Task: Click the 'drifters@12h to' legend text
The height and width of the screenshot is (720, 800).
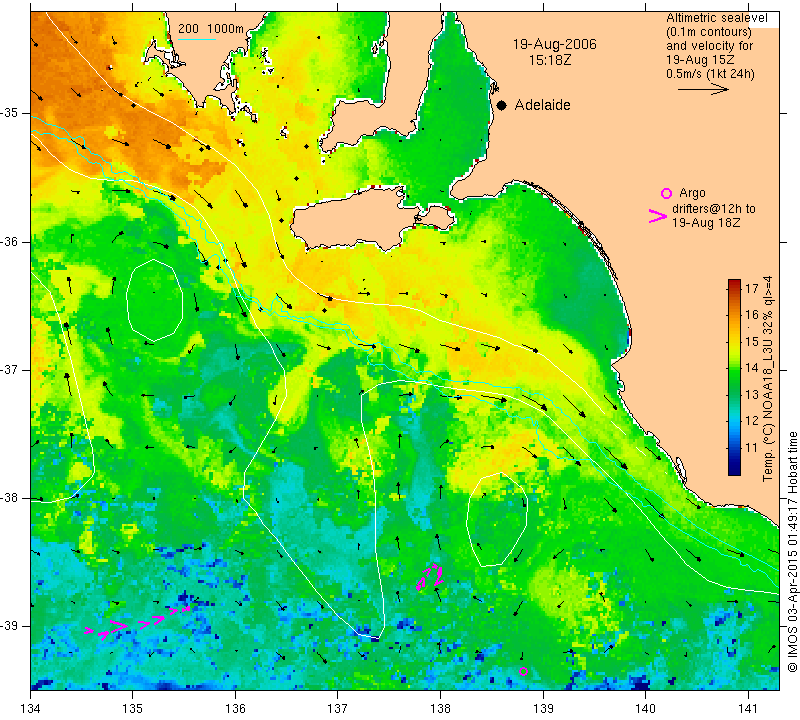Action: (x=714, y=209)
